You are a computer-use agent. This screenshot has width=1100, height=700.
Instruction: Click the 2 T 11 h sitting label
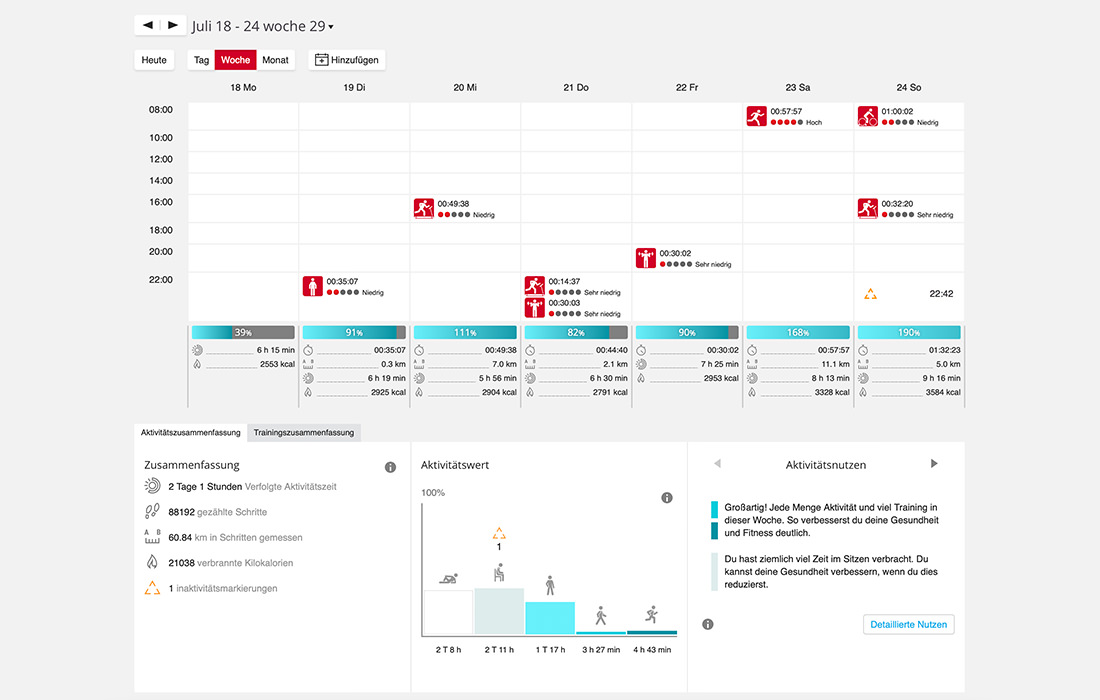coord(499,650)
